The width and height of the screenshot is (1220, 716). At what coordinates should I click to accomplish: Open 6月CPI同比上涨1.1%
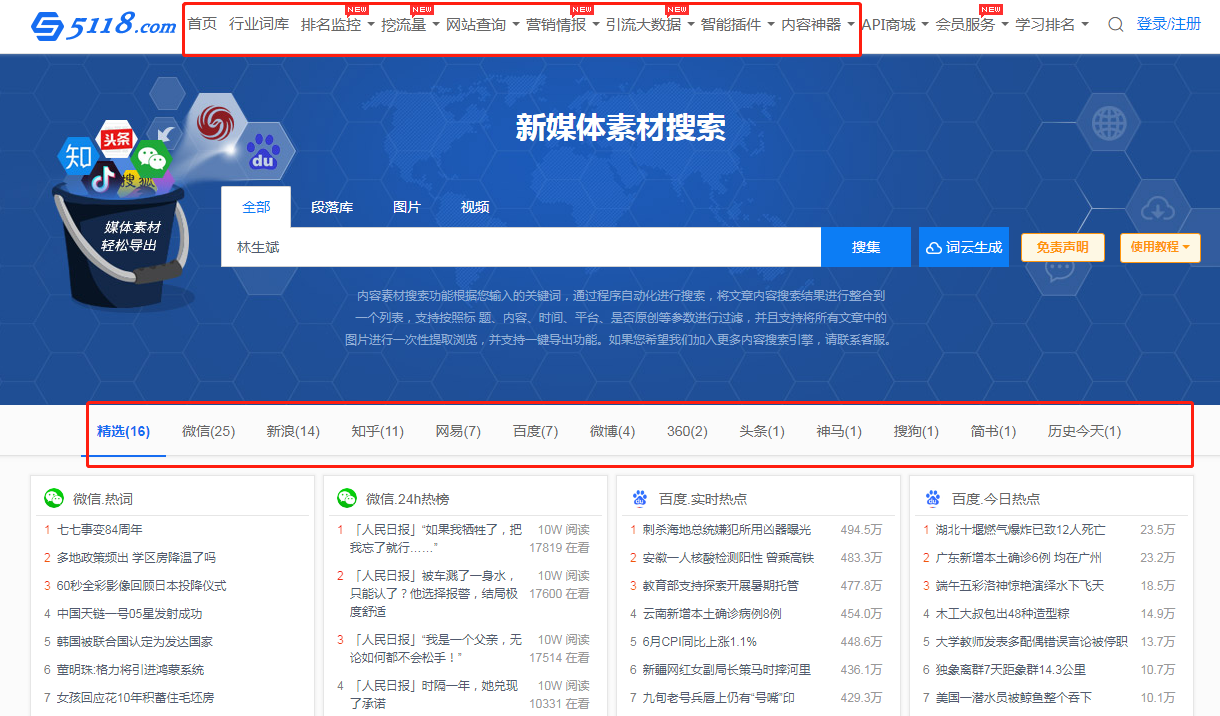click(699, 641)
